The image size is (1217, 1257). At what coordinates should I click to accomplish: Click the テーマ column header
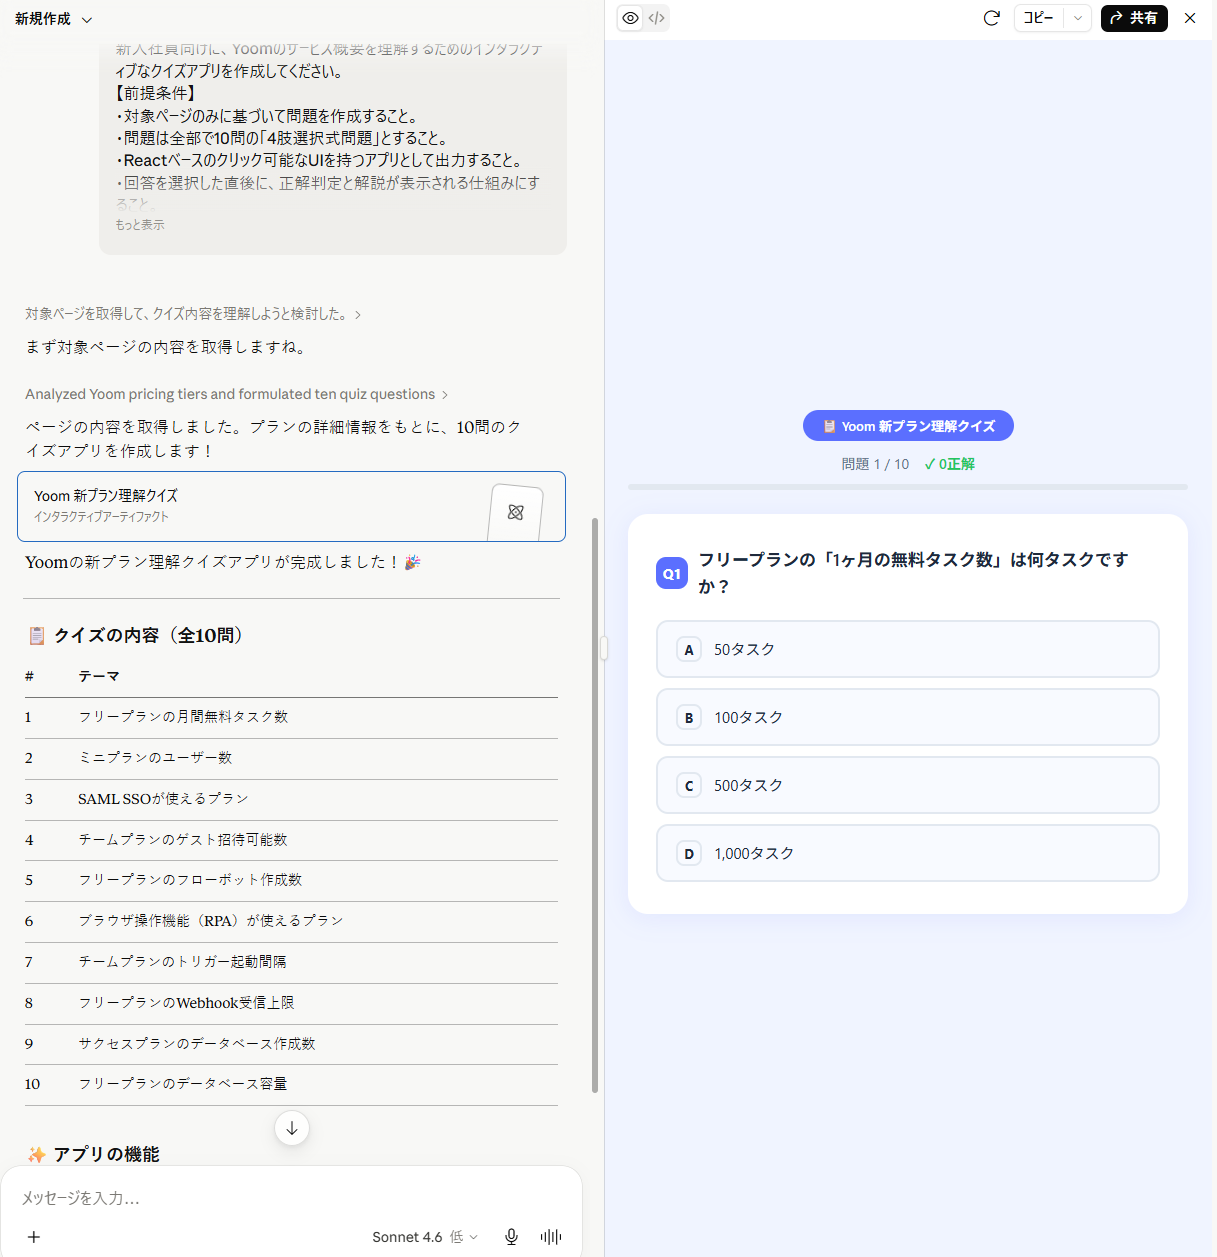tap(99, 677)
